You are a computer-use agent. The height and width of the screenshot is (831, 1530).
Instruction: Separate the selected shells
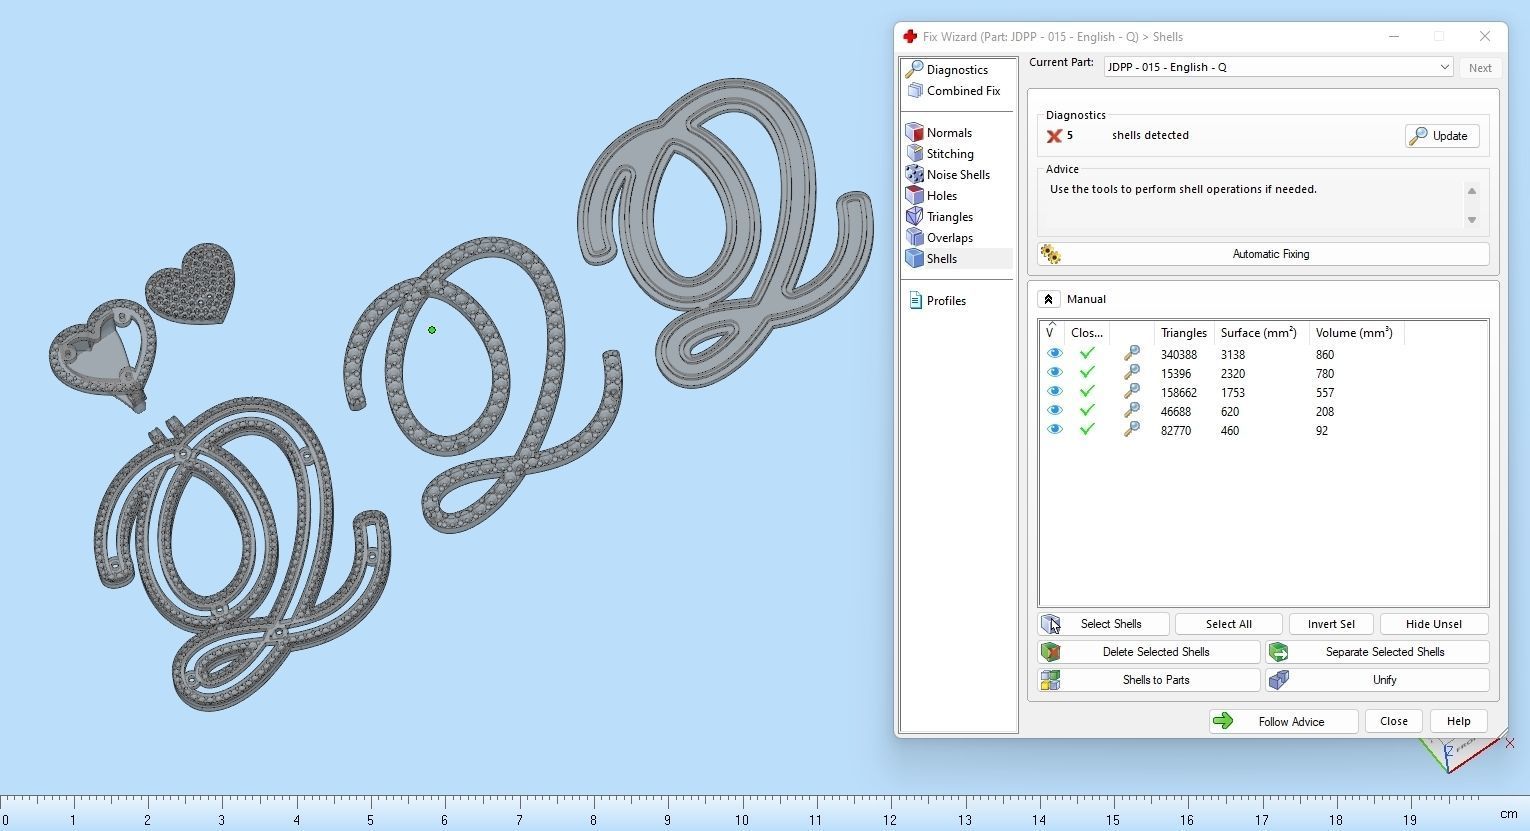click(1377, 652)
